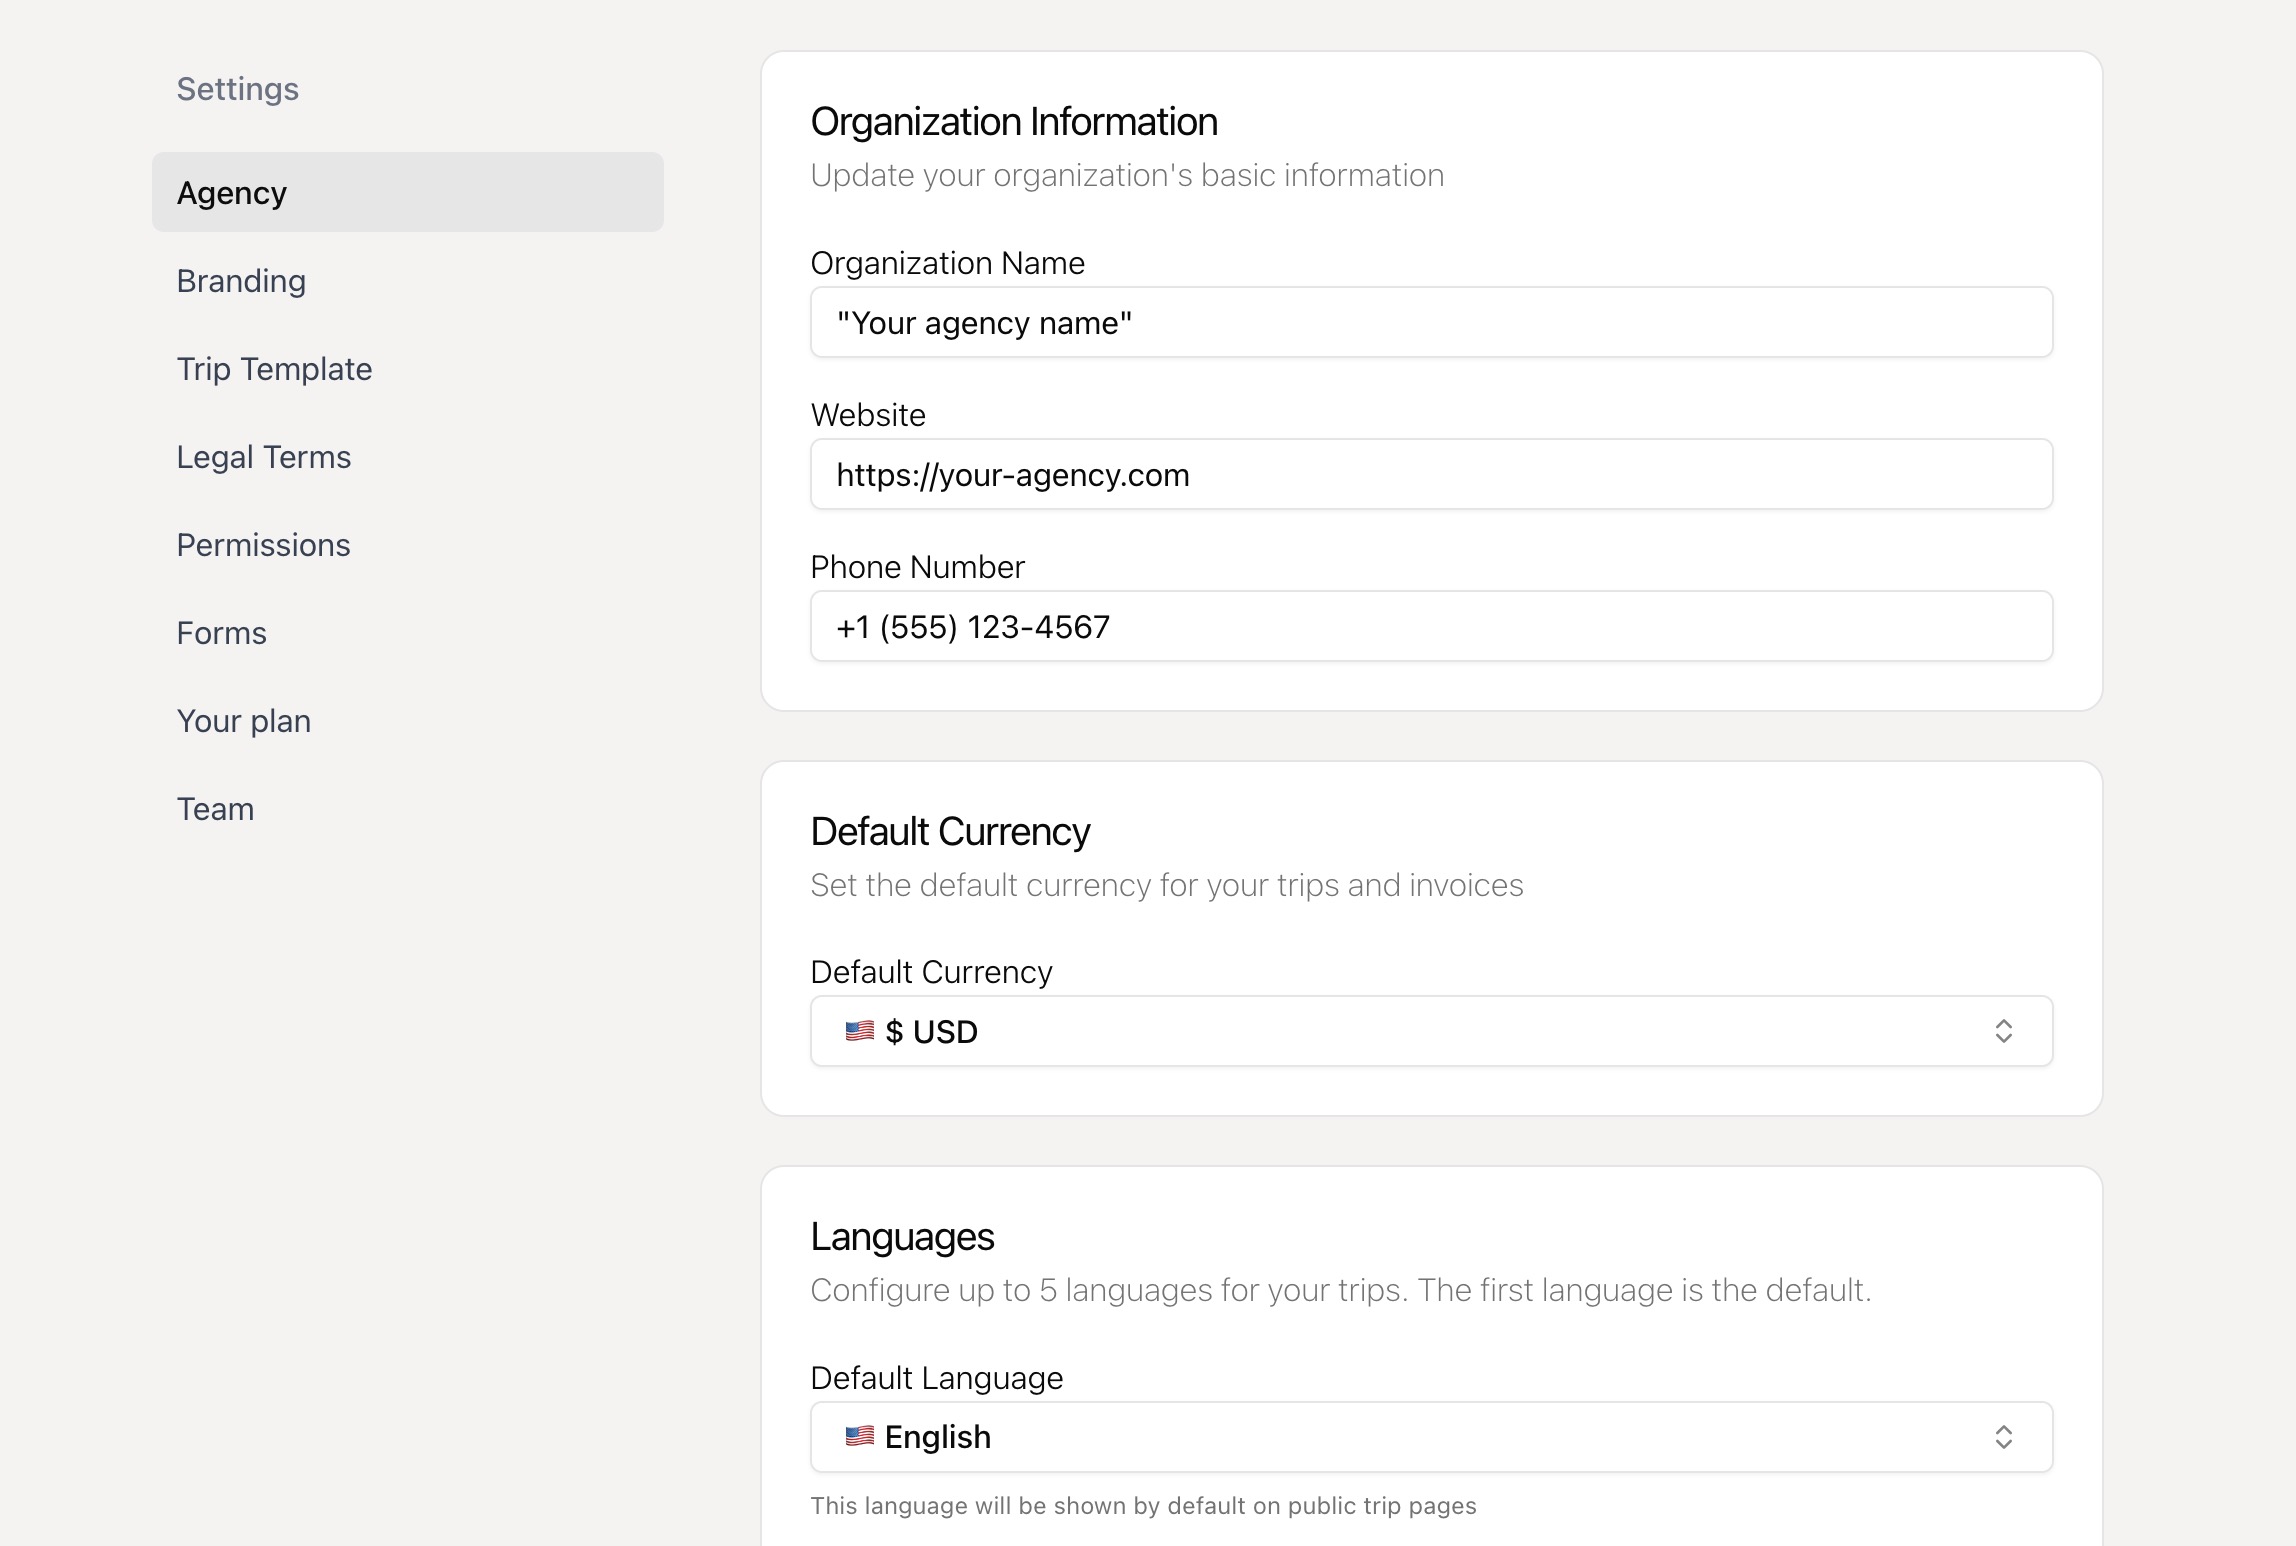Click the Languages section heading
Image resolution: width=2296 pixels, height=1546 pixels.
tap(902, 1237)
